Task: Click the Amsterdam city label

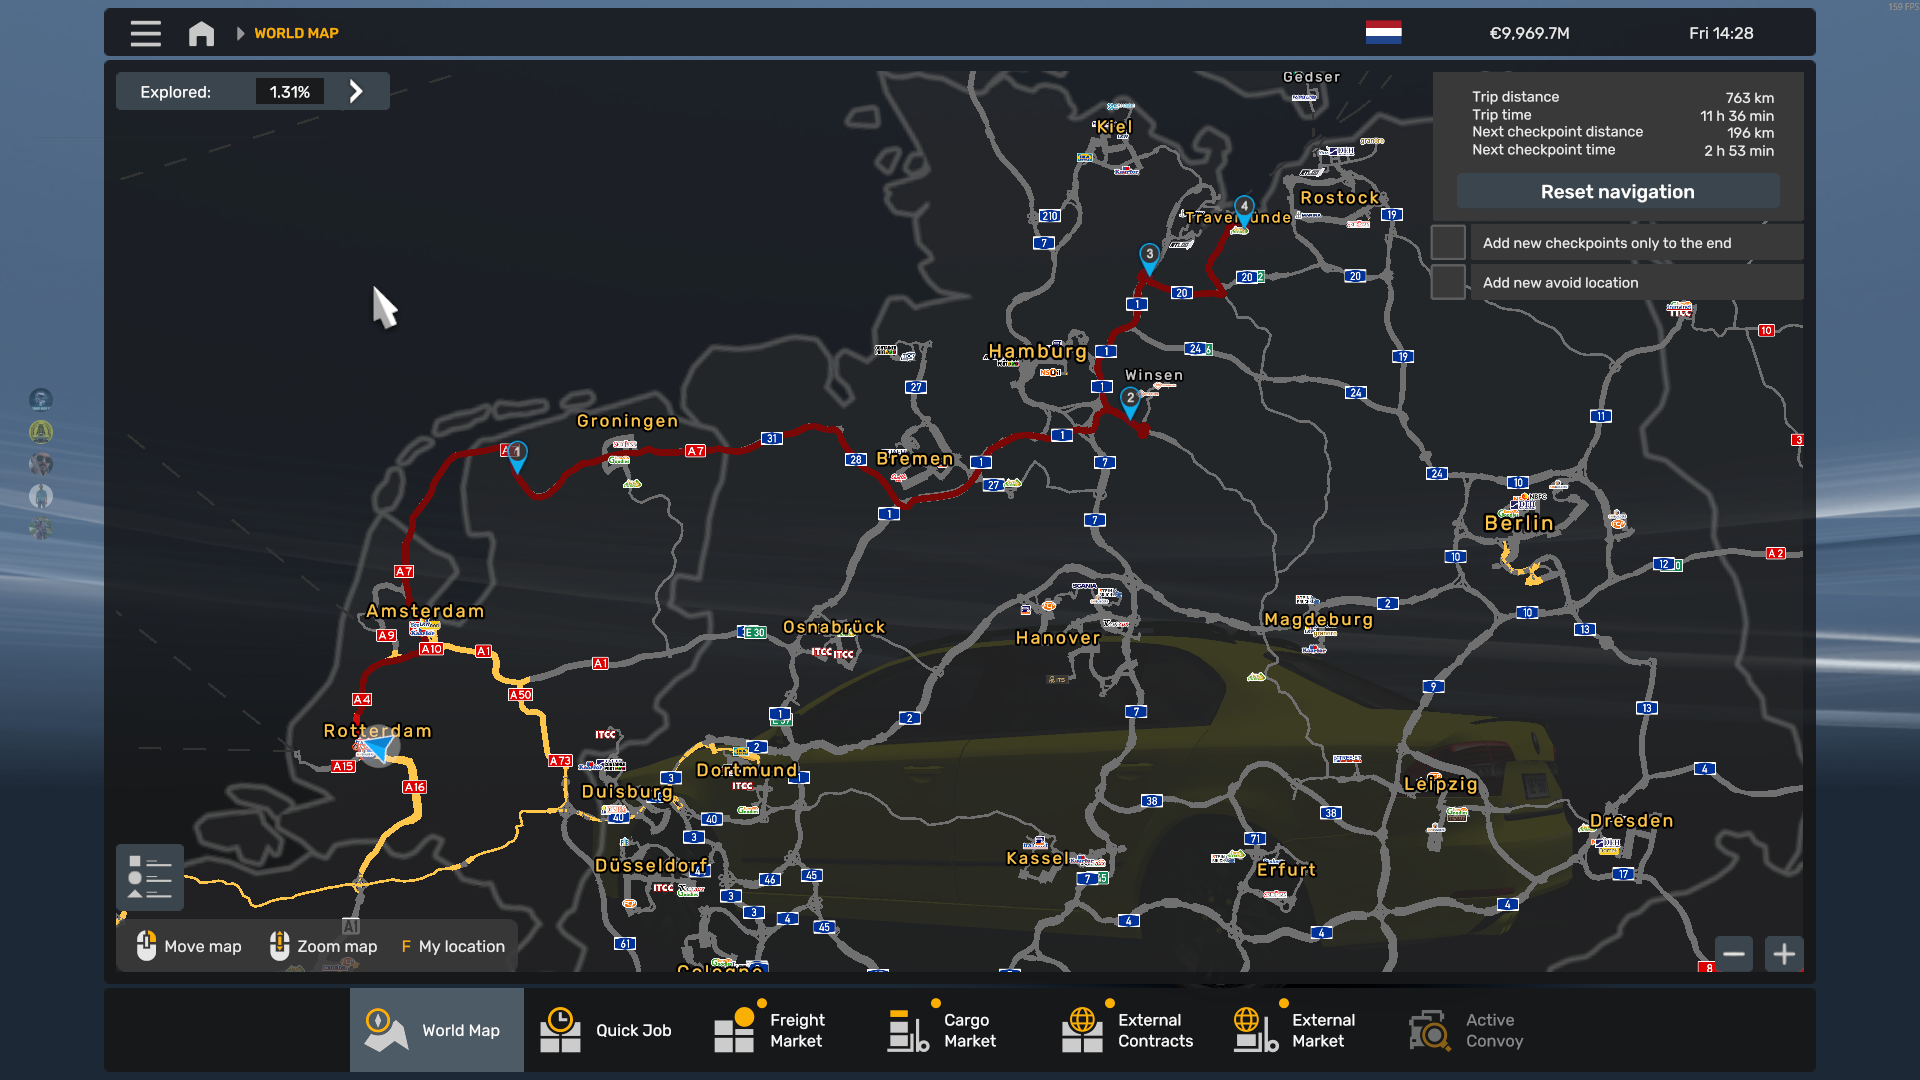Action: coord(425,611)
